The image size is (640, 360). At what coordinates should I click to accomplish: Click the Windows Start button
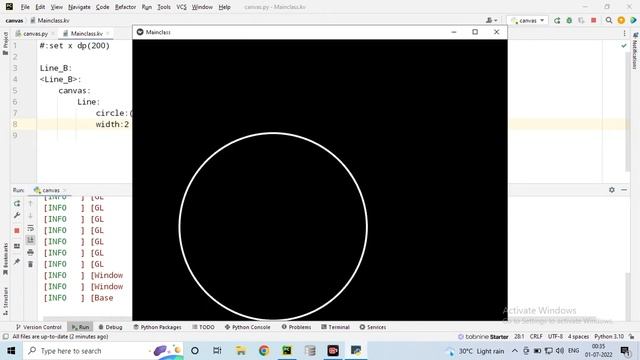click(x=11, y=351)
